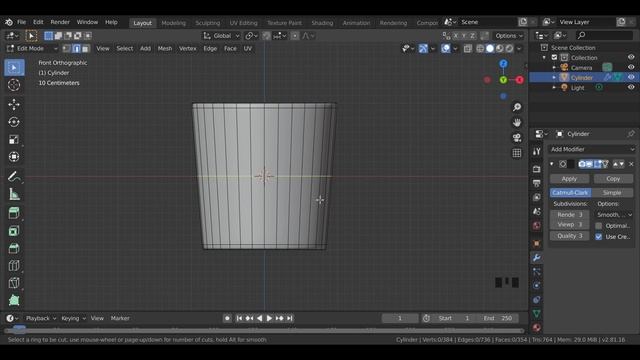Remove the modifier with the X button

(631, 164)
